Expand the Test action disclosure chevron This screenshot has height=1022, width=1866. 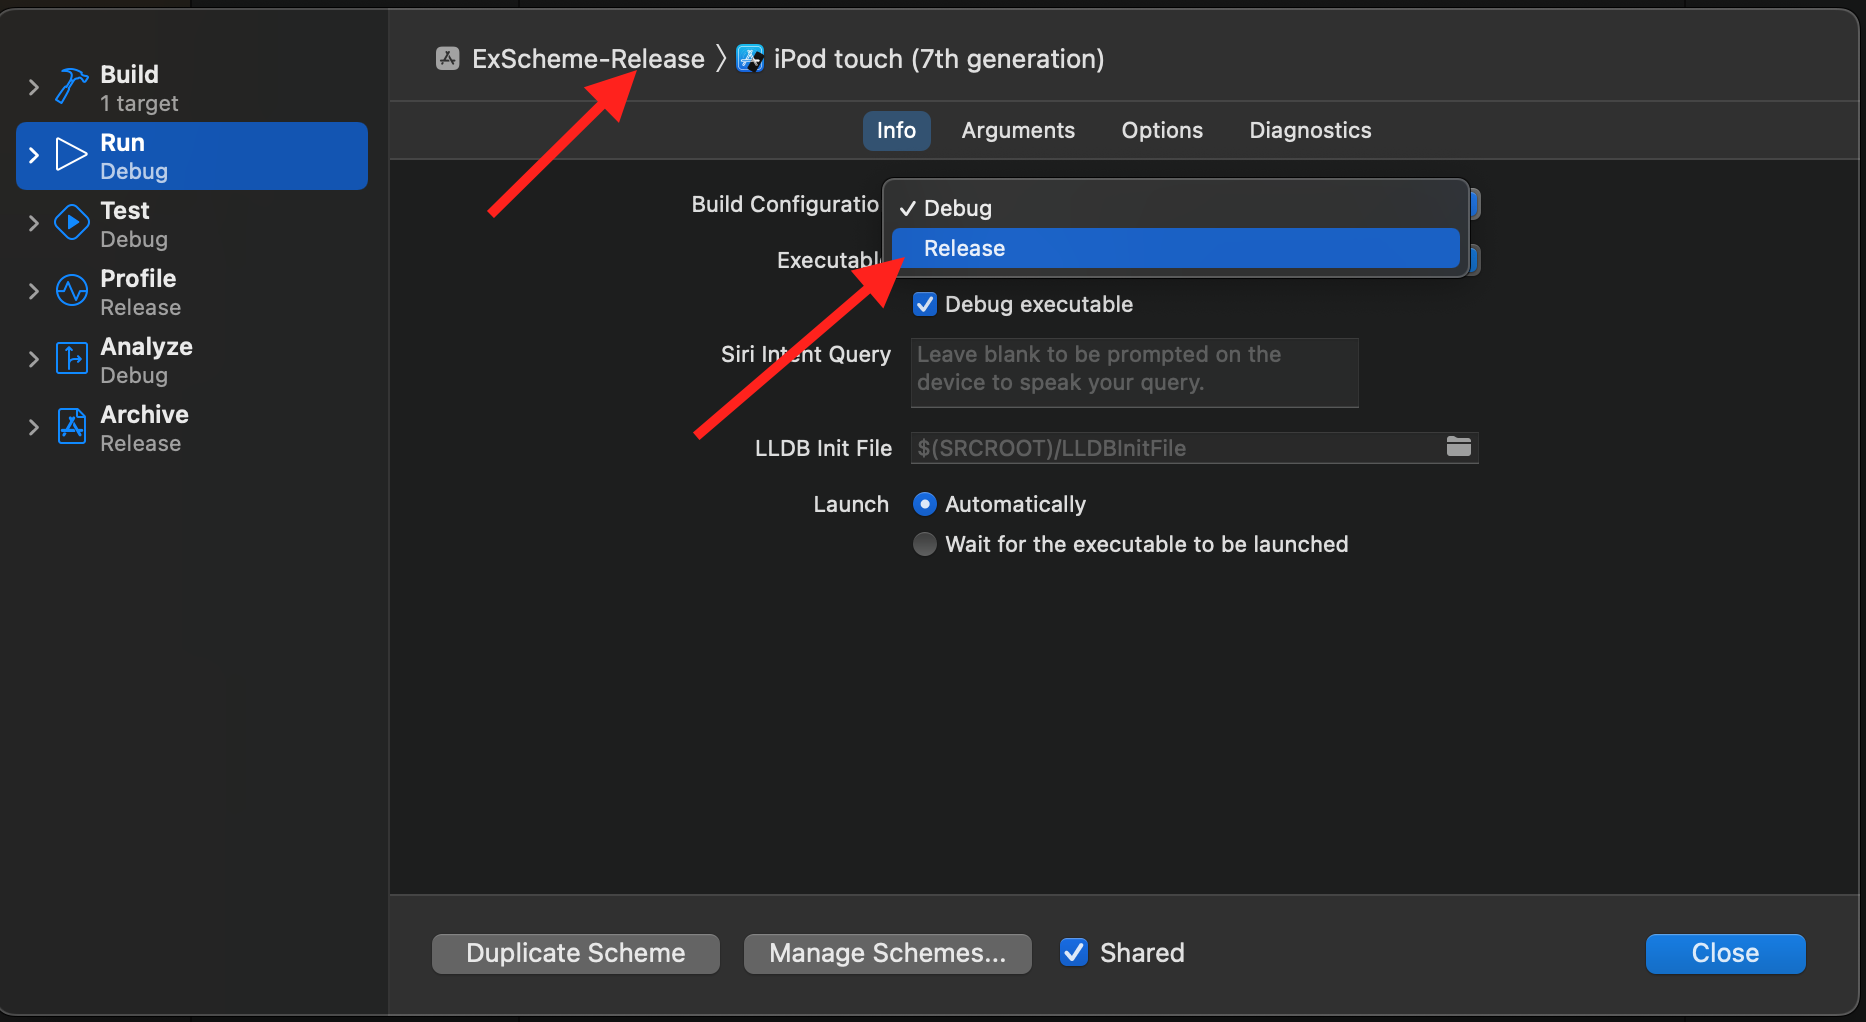[34, 223]
